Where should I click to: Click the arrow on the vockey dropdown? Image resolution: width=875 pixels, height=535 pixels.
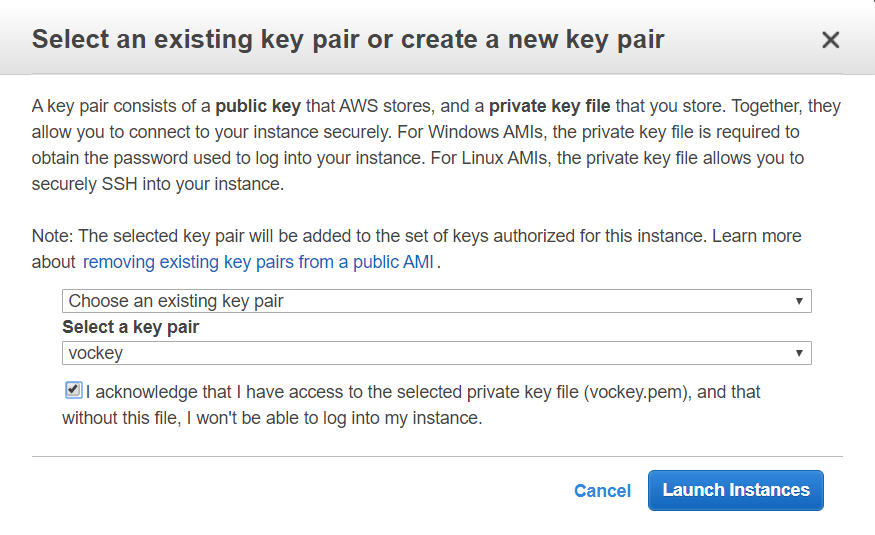(x=799, y=353)
